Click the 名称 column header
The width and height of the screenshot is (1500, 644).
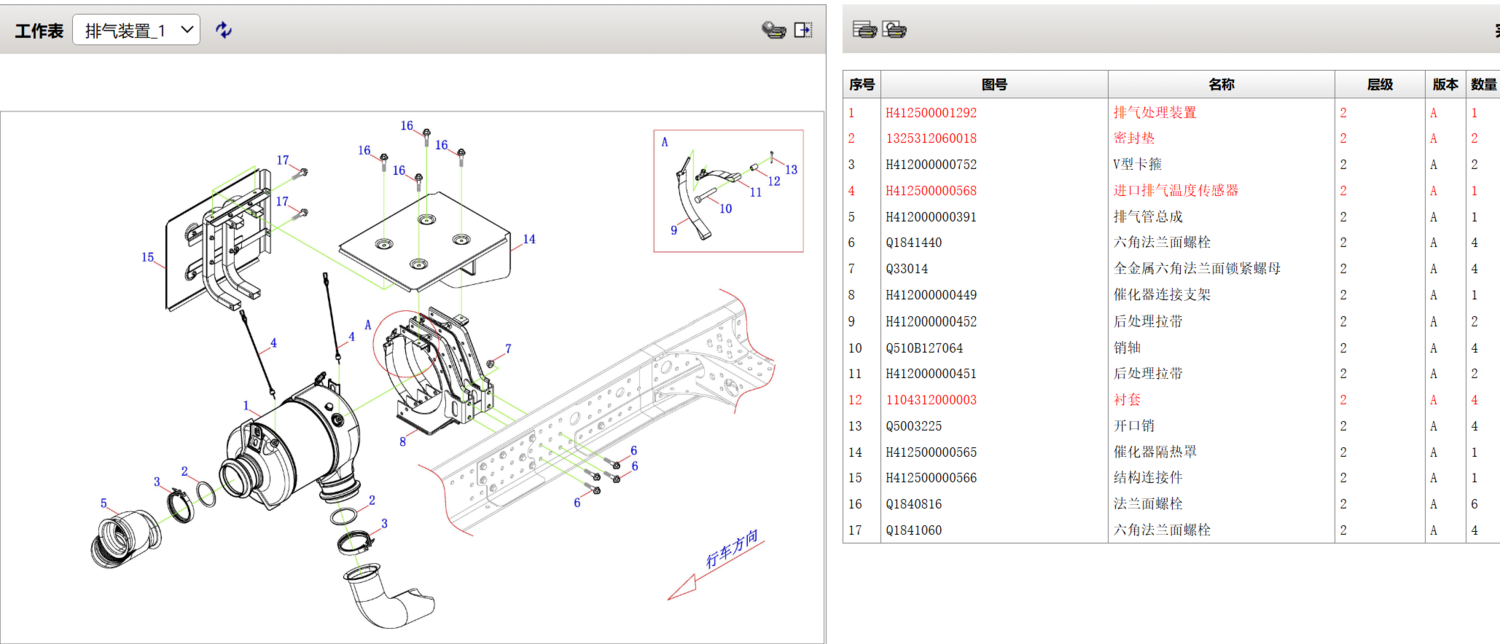(1221, 85)
